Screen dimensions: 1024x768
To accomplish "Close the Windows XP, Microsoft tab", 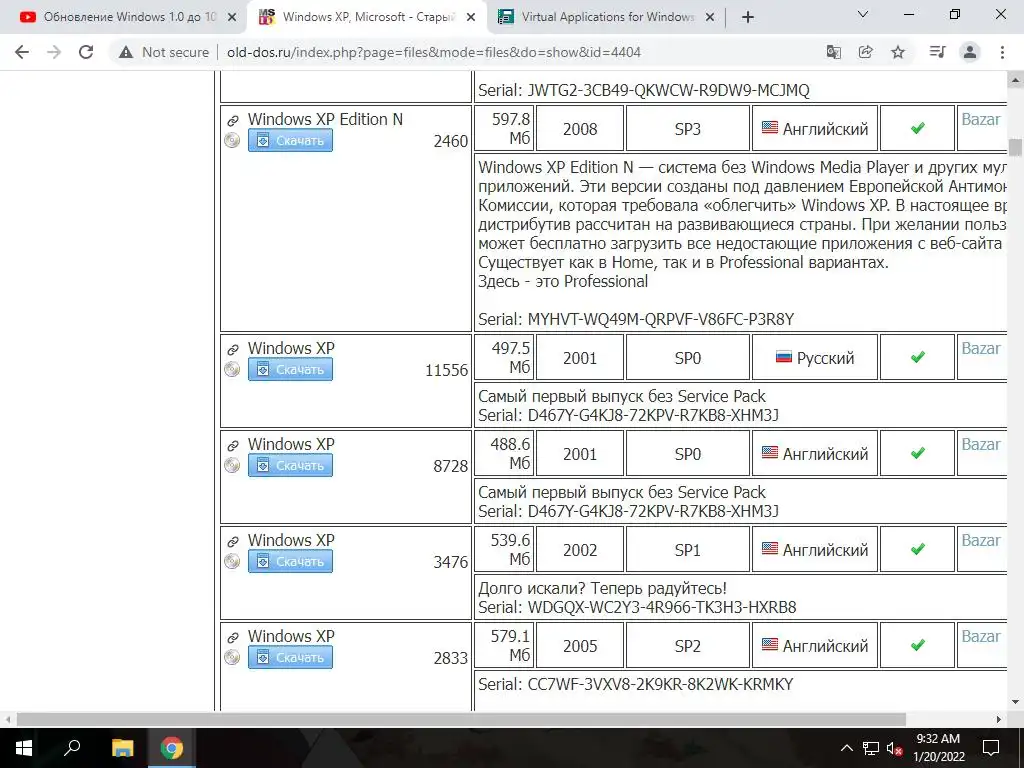I will coord(471,18).
